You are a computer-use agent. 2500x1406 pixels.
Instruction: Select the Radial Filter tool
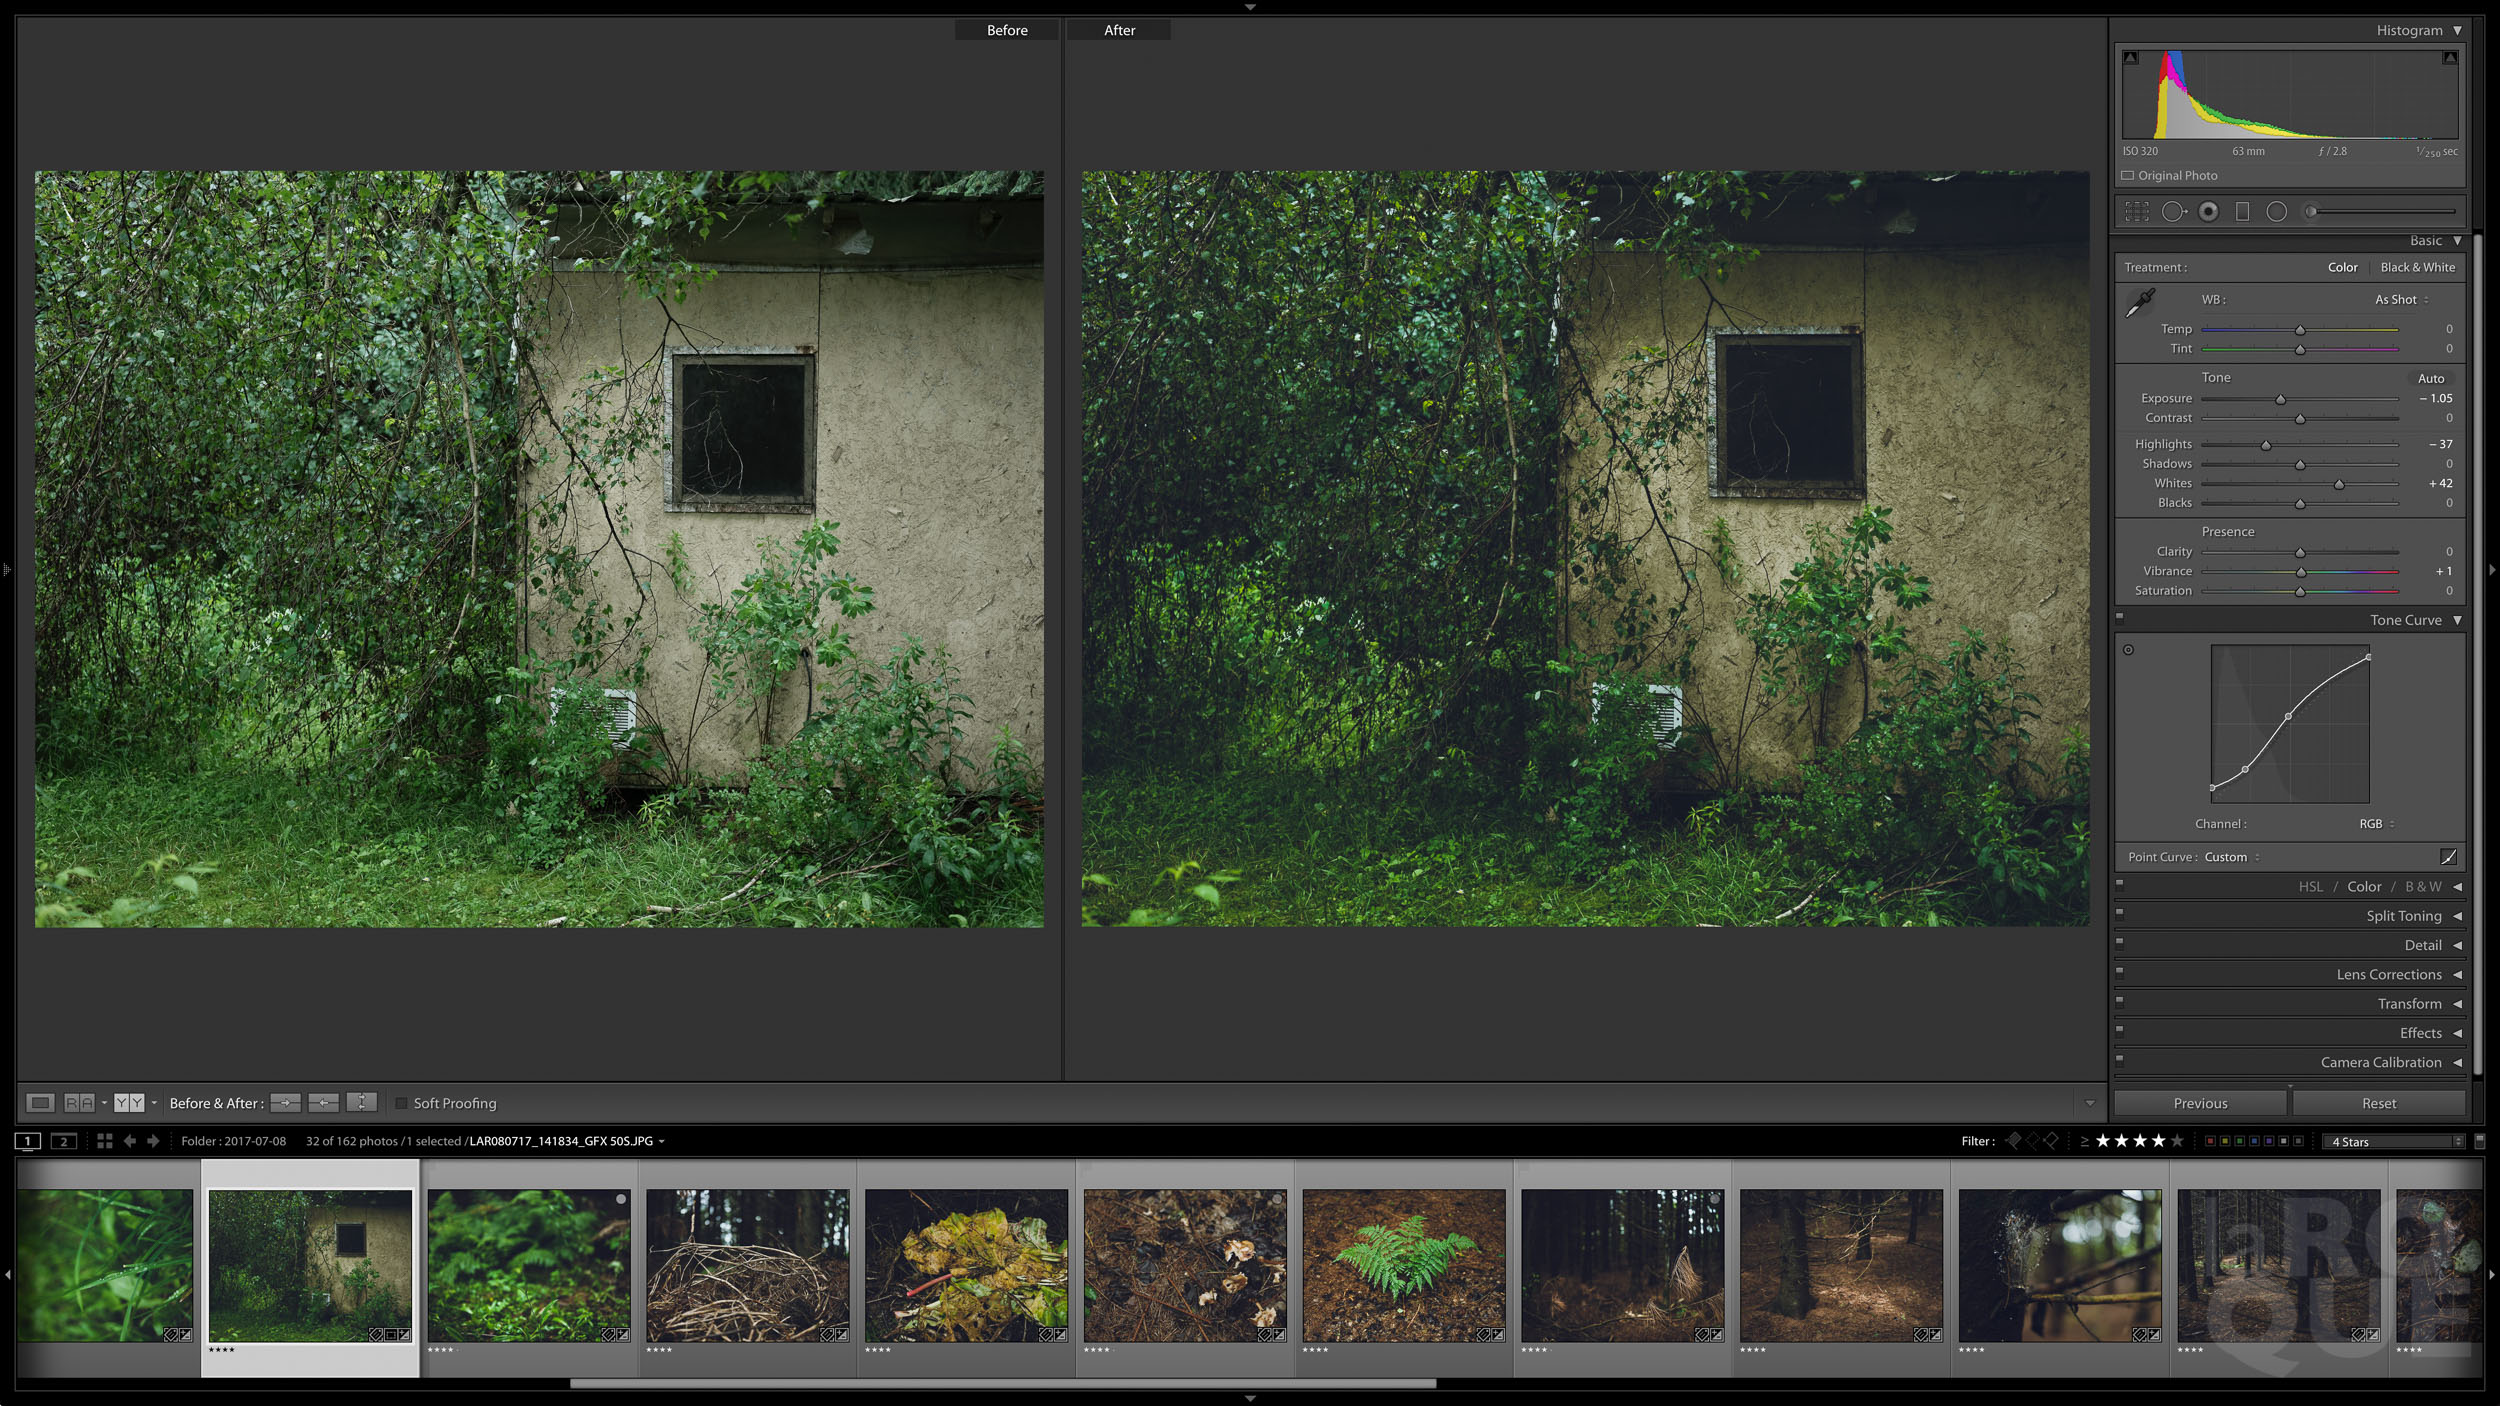[2277, 211]
